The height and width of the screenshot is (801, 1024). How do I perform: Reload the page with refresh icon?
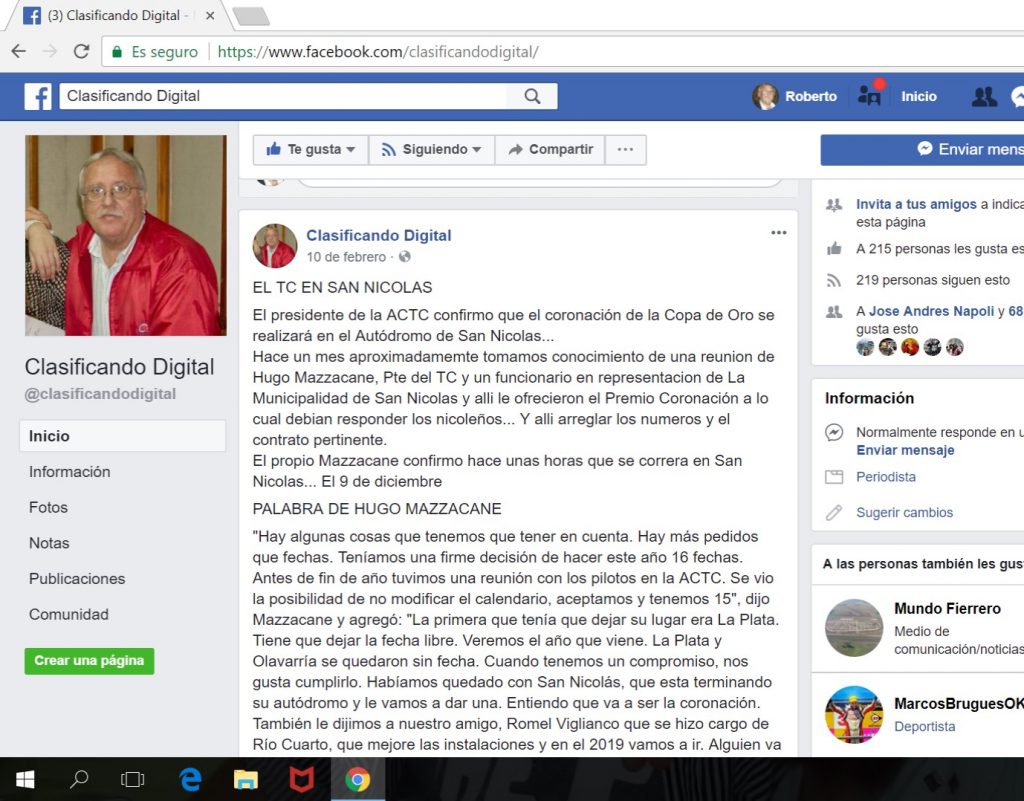(x=81, y=52)
